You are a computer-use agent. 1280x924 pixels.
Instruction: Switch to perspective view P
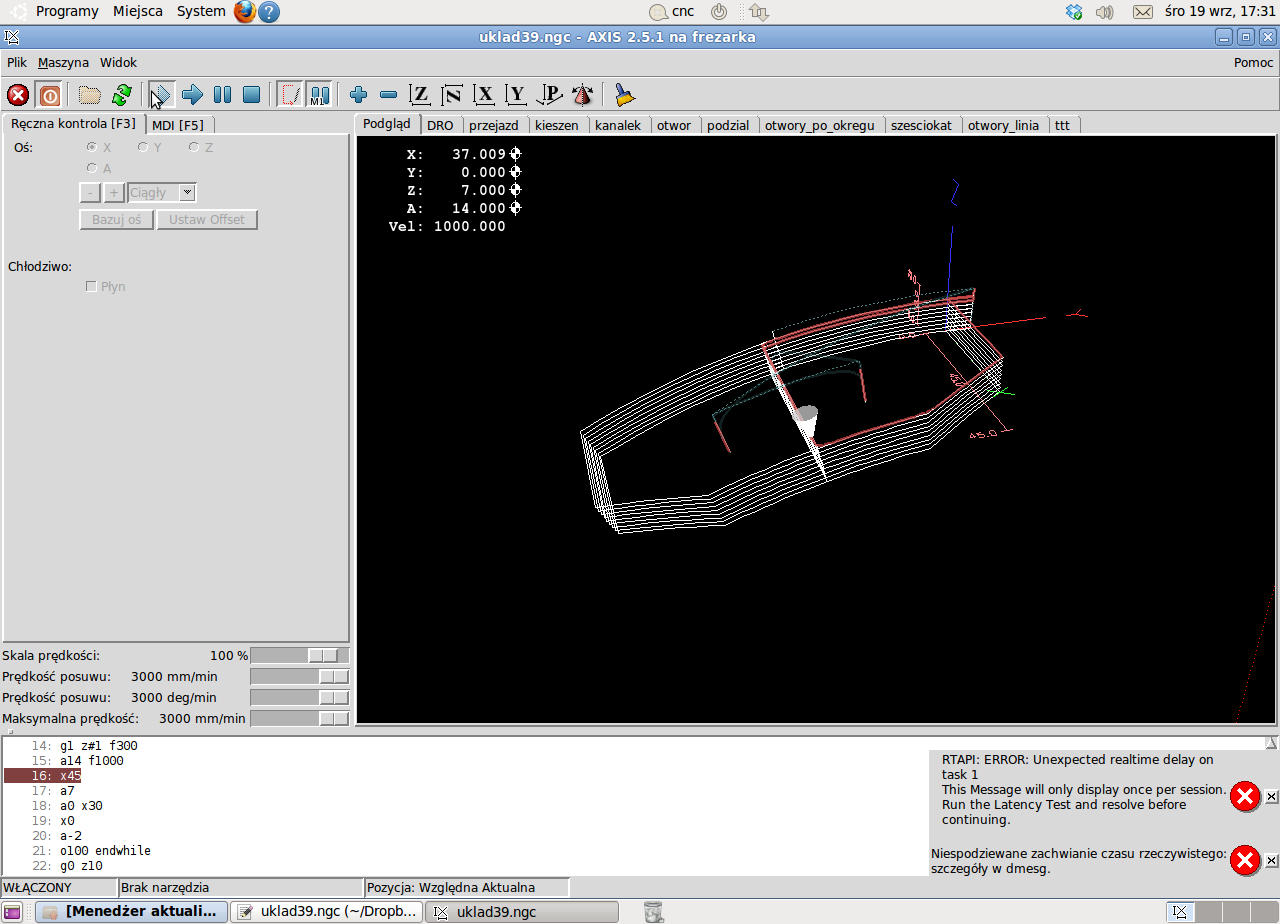click(x=549, y=95)
